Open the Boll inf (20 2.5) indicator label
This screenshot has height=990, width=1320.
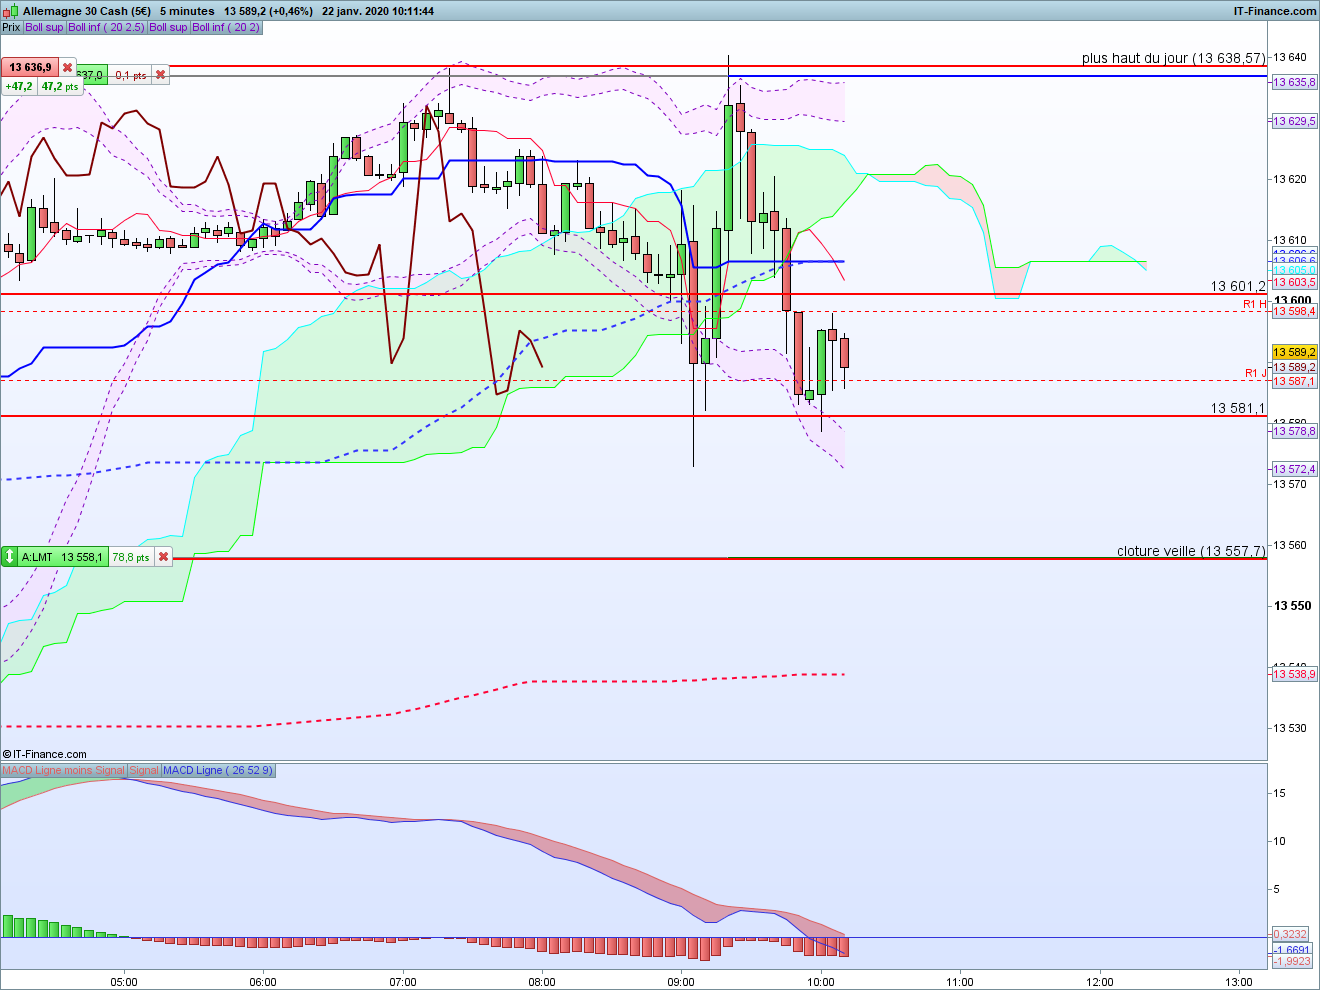(x=106, y=27)
